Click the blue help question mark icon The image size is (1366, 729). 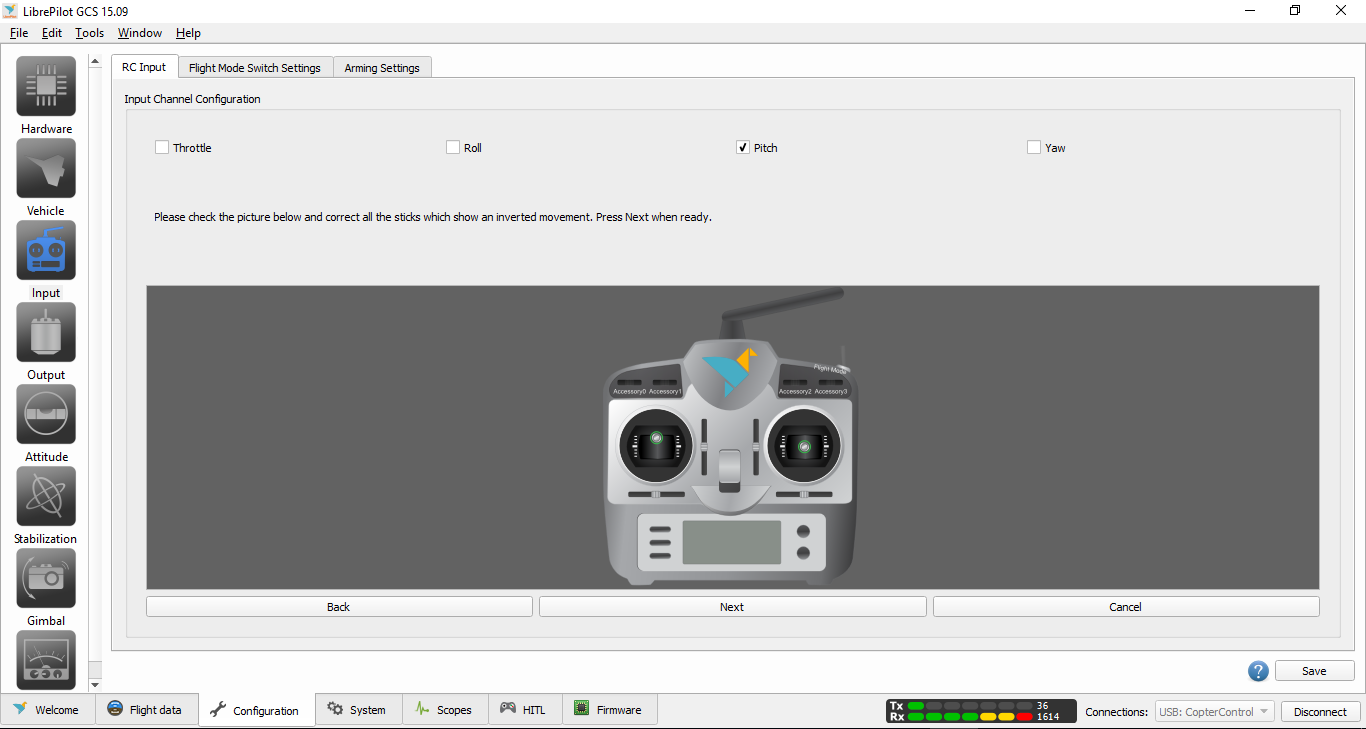[x=1258, y=671]
